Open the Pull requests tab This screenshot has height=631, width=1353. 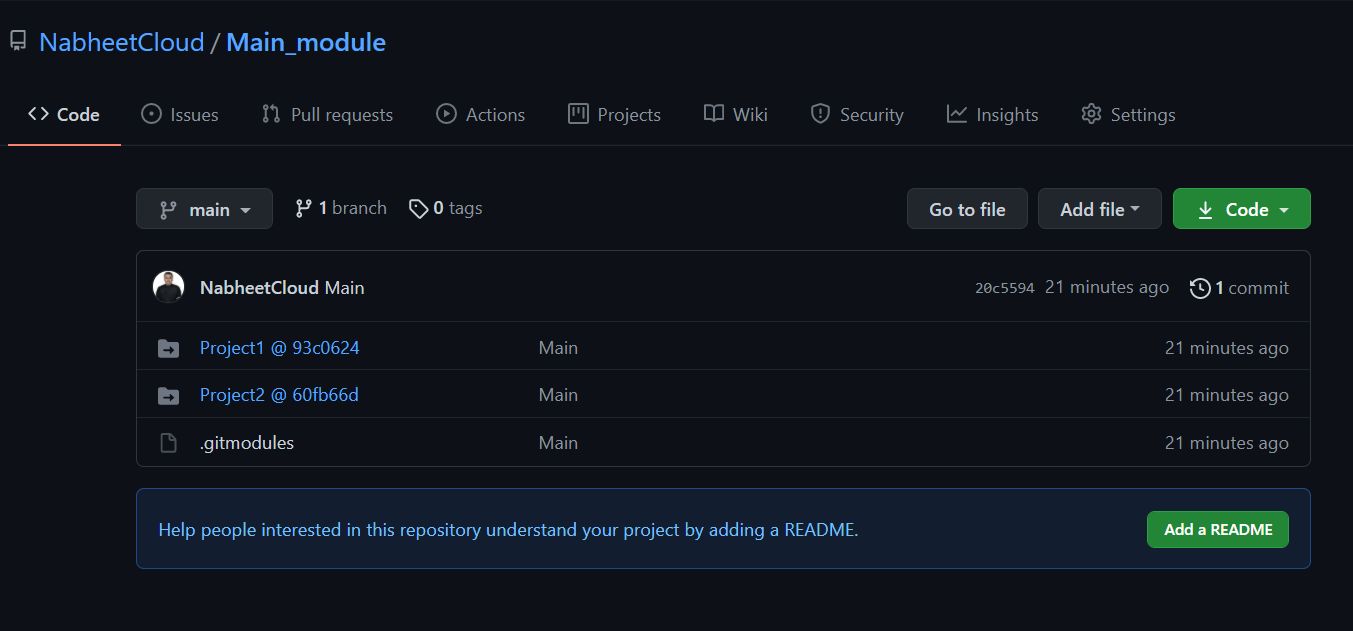pyautogui.click(x=327, y=115)
